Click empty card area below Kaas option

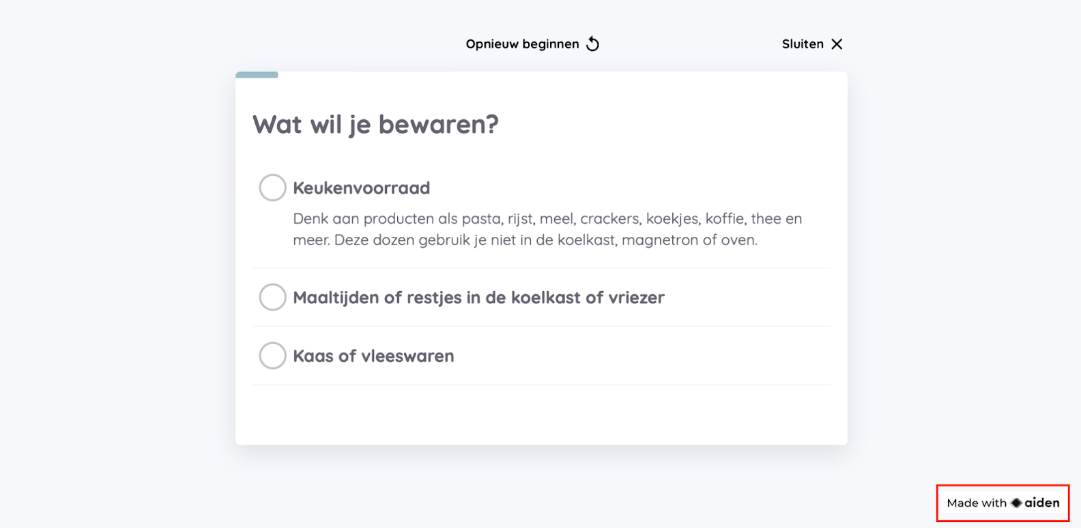[x=541, y=414]
